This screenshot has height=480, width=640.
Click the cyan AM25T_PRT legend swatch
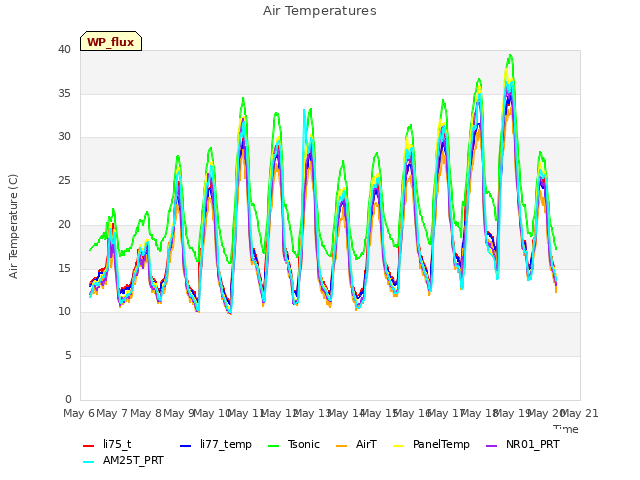(89, 462)
